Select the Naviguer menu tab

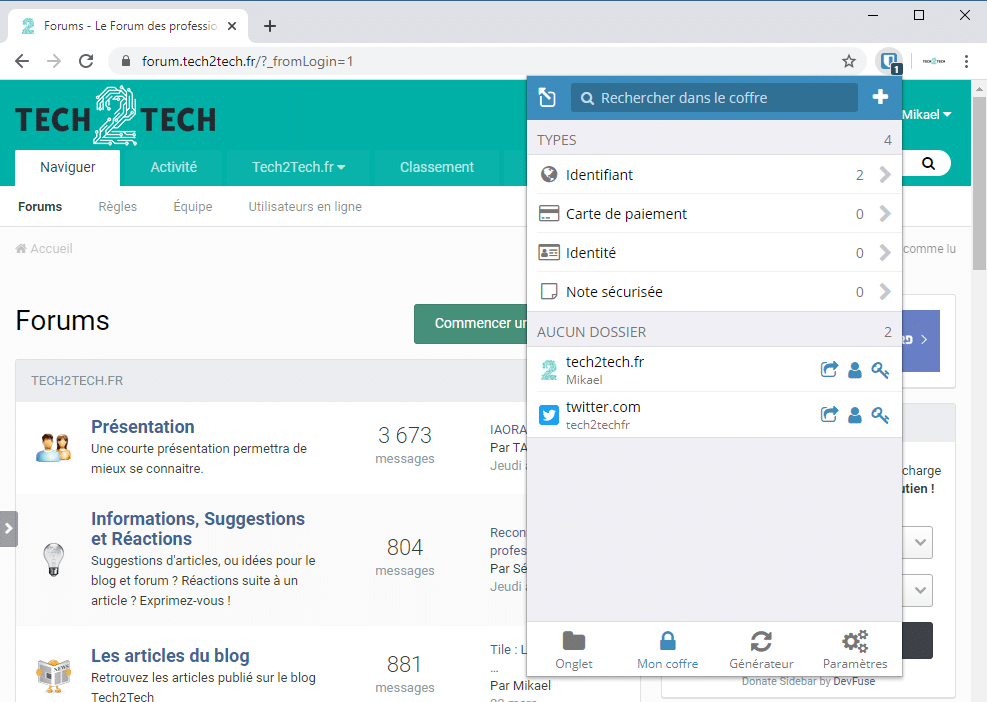click(x=67, y=167)
